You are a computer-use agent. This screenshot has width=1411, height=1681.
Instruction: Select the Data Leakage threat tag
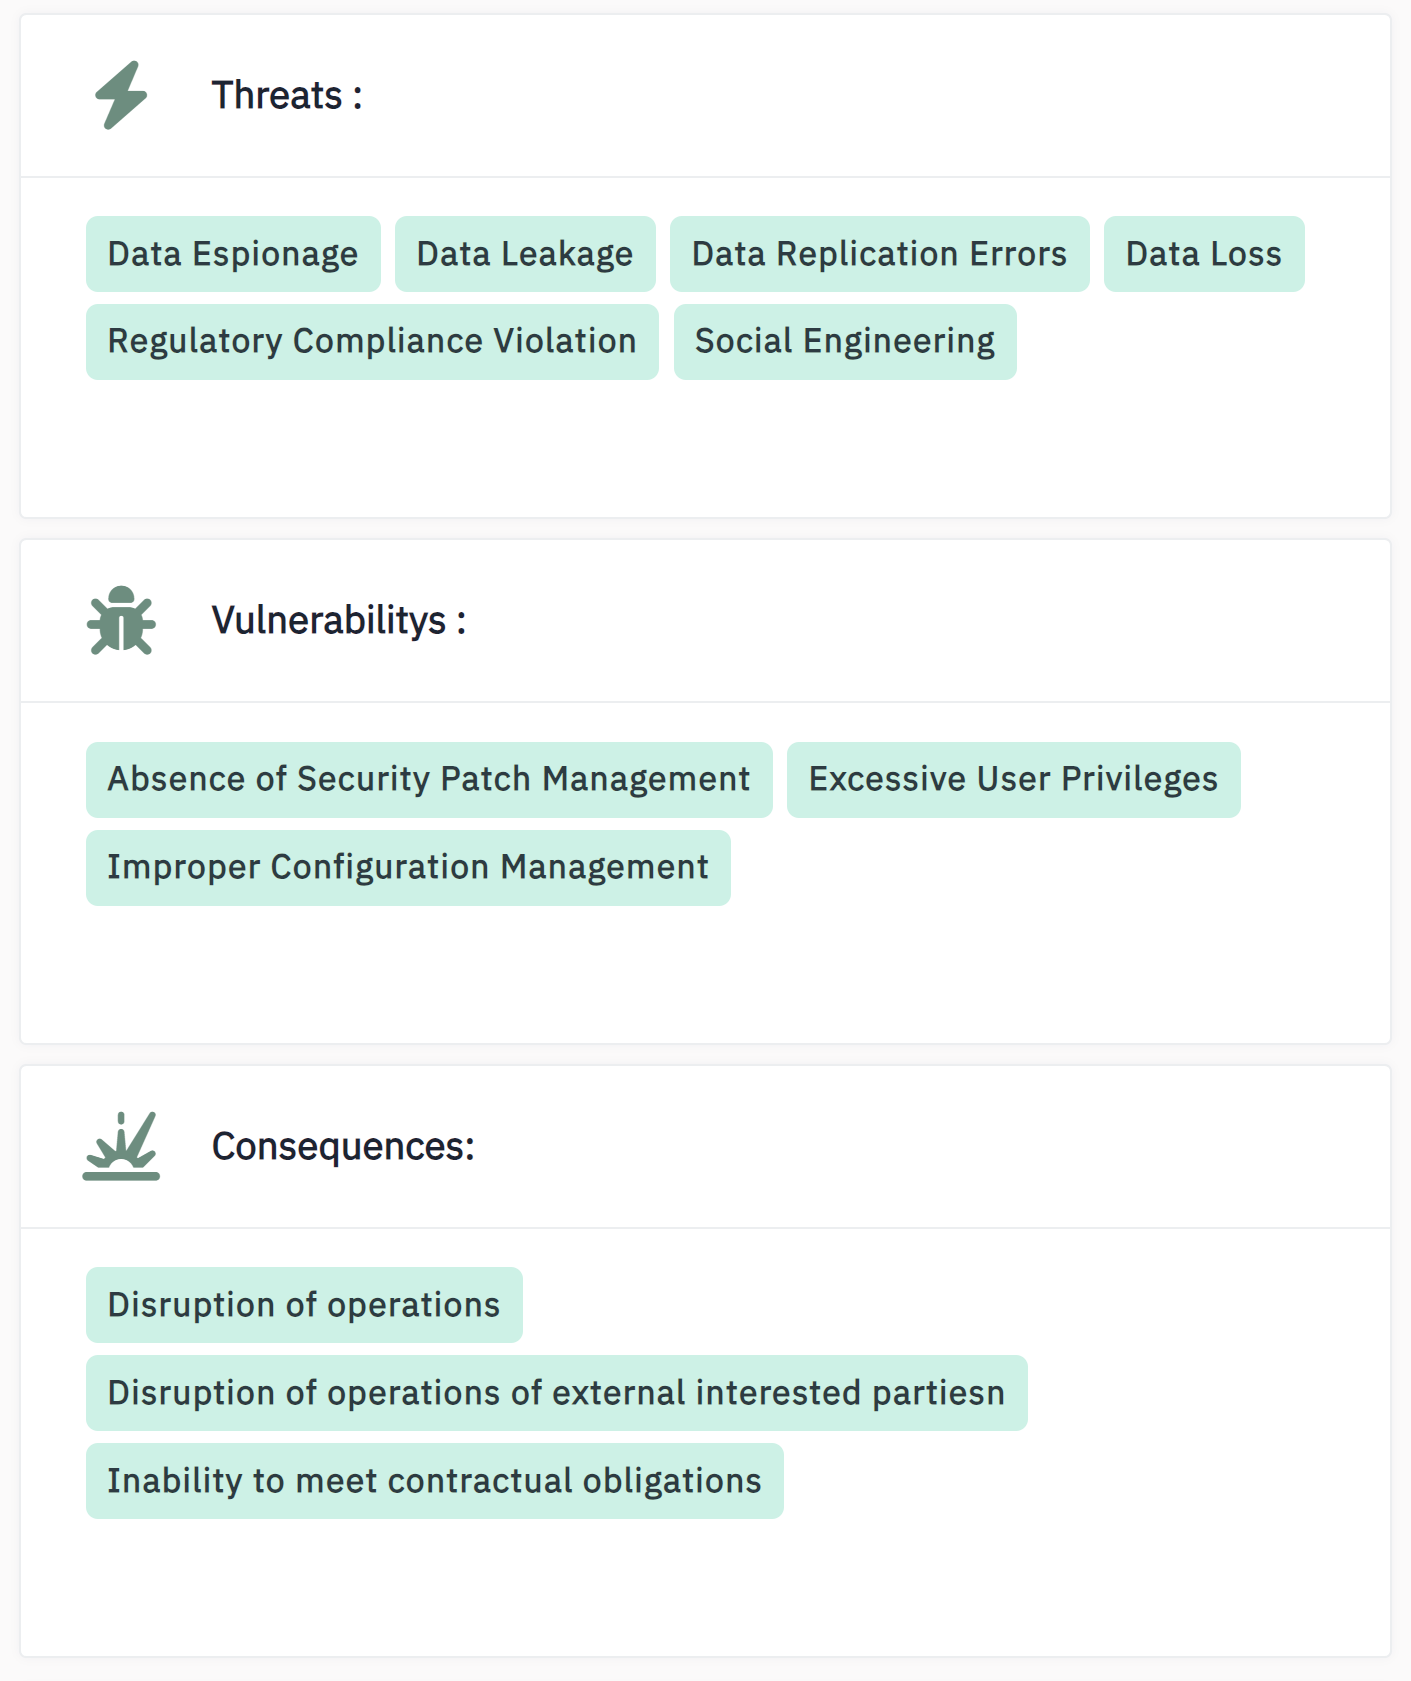pyautogui.click(x=524, y=253)
